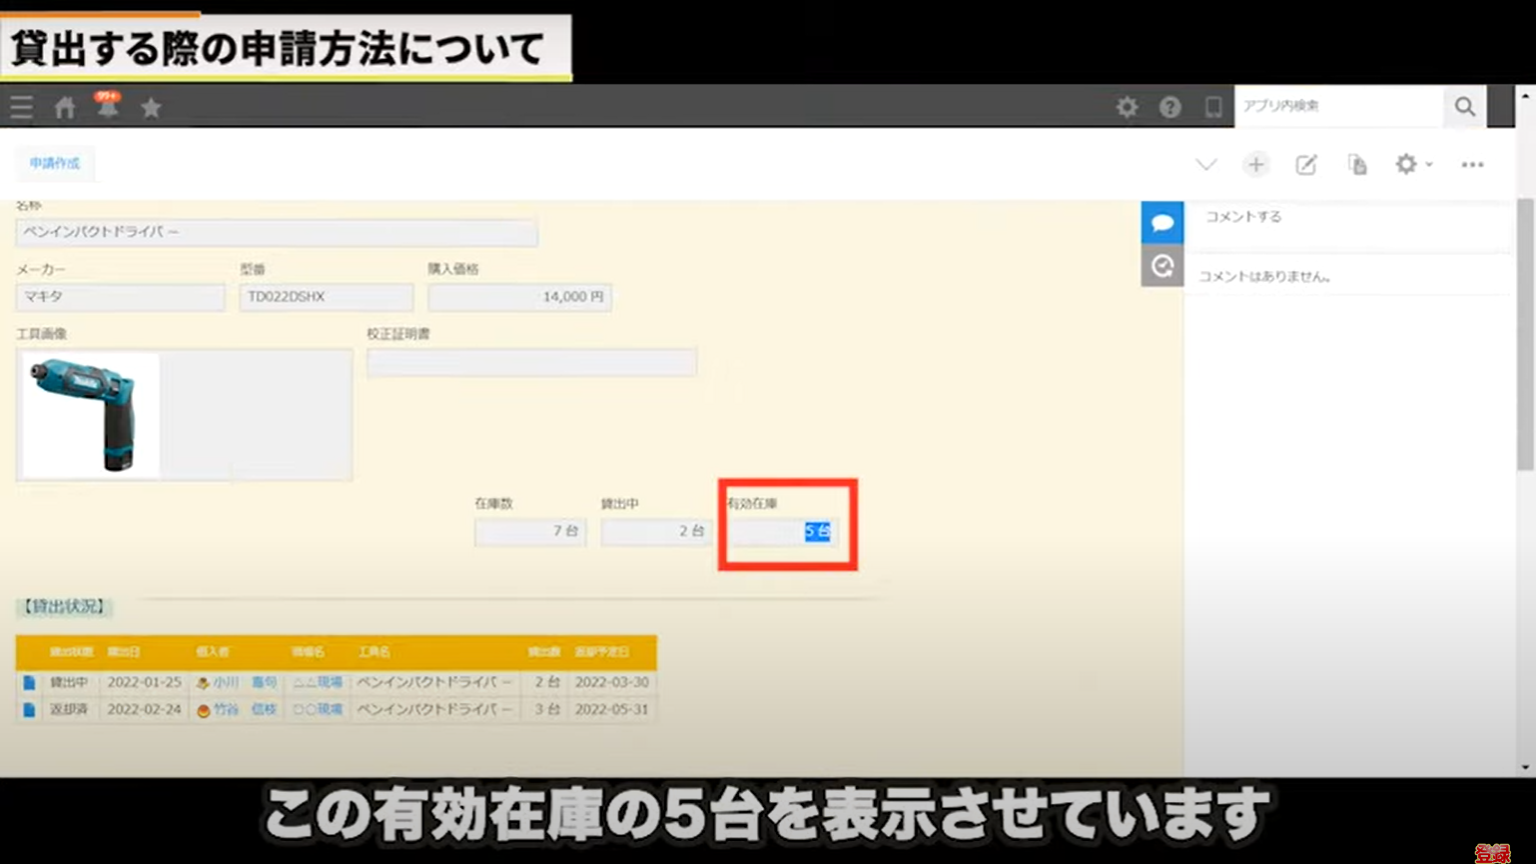Viewport: 1536px width, 864px height.
Task: Click the impact driver tool image
Action: point(90,414)
